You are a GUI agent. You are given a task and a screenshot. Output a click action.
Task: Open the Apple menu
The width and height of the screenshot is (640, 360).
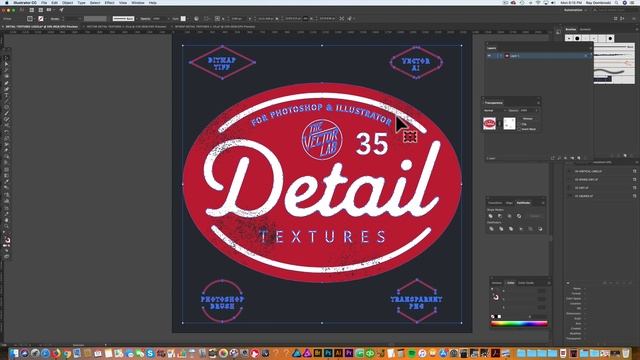click(x=7, y=2)
